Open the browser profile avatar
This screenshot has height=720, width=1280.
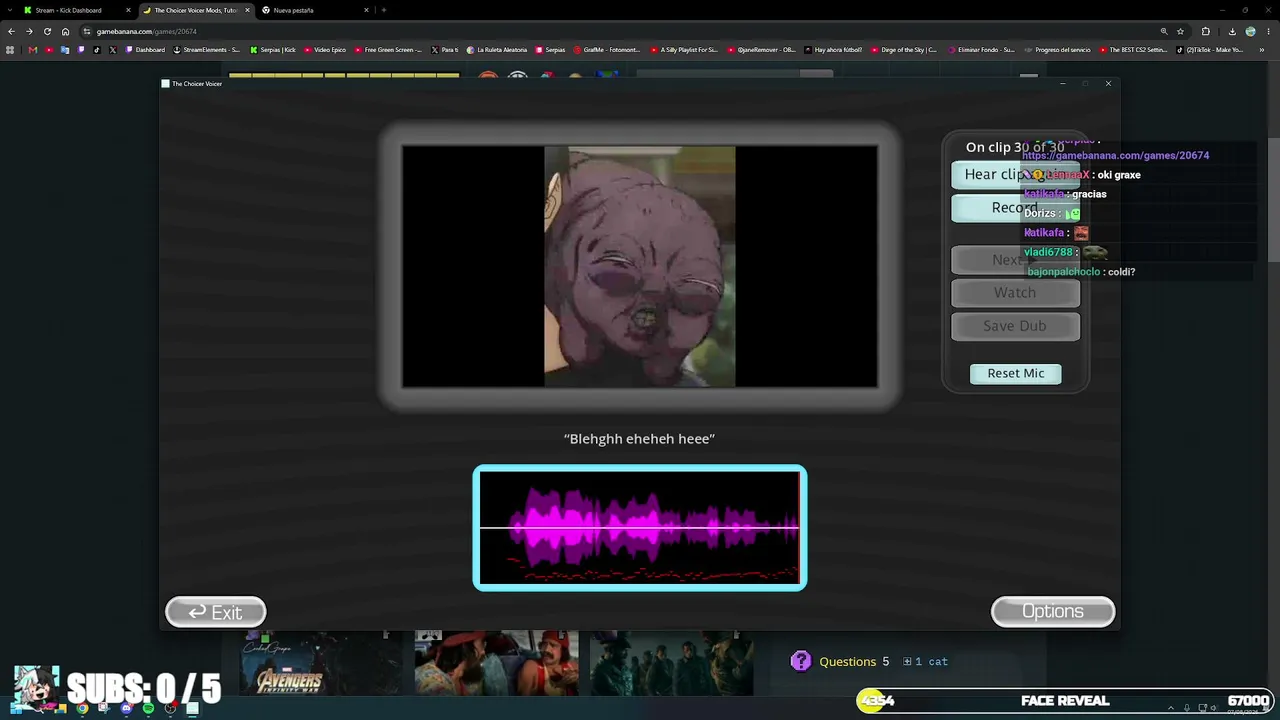pyautogui.click(x=1250, y=31)
